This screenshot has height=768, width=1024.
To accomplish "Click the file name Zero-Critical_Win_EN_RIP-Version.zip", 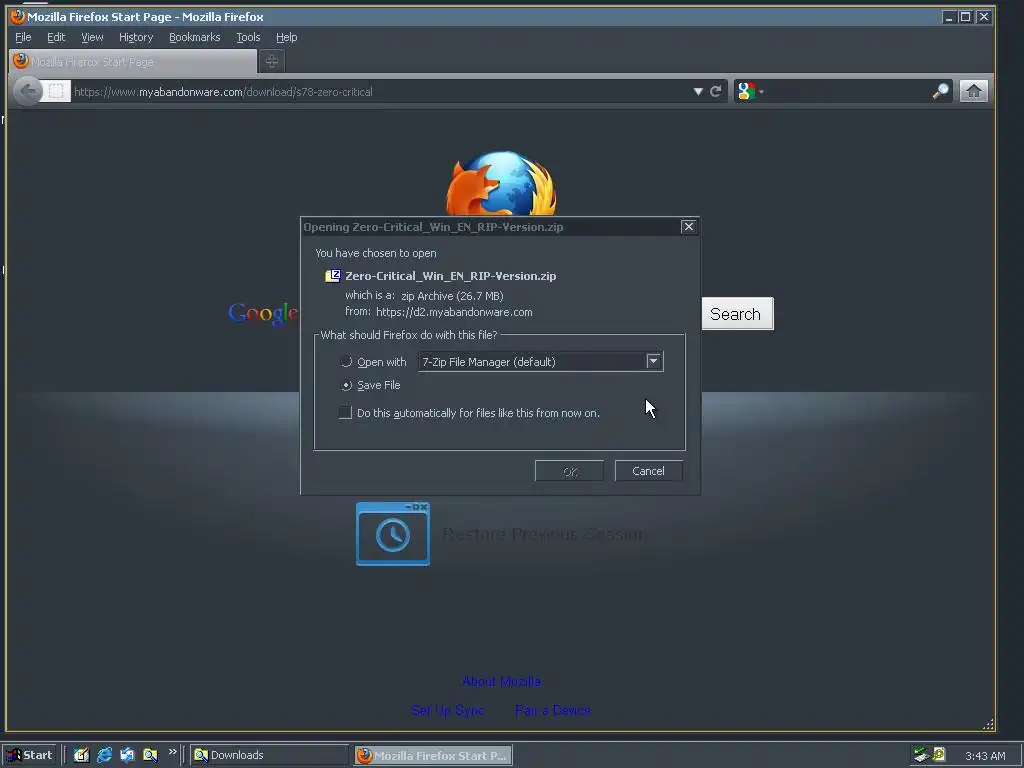I will point(451,276).
